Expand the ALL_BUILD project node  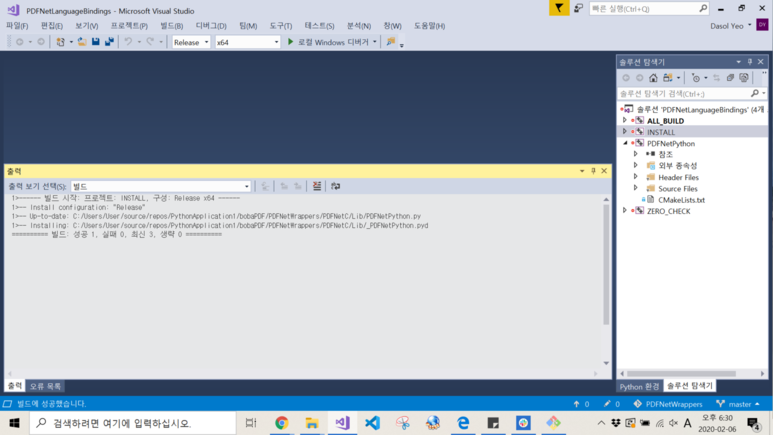click(625, 120)
